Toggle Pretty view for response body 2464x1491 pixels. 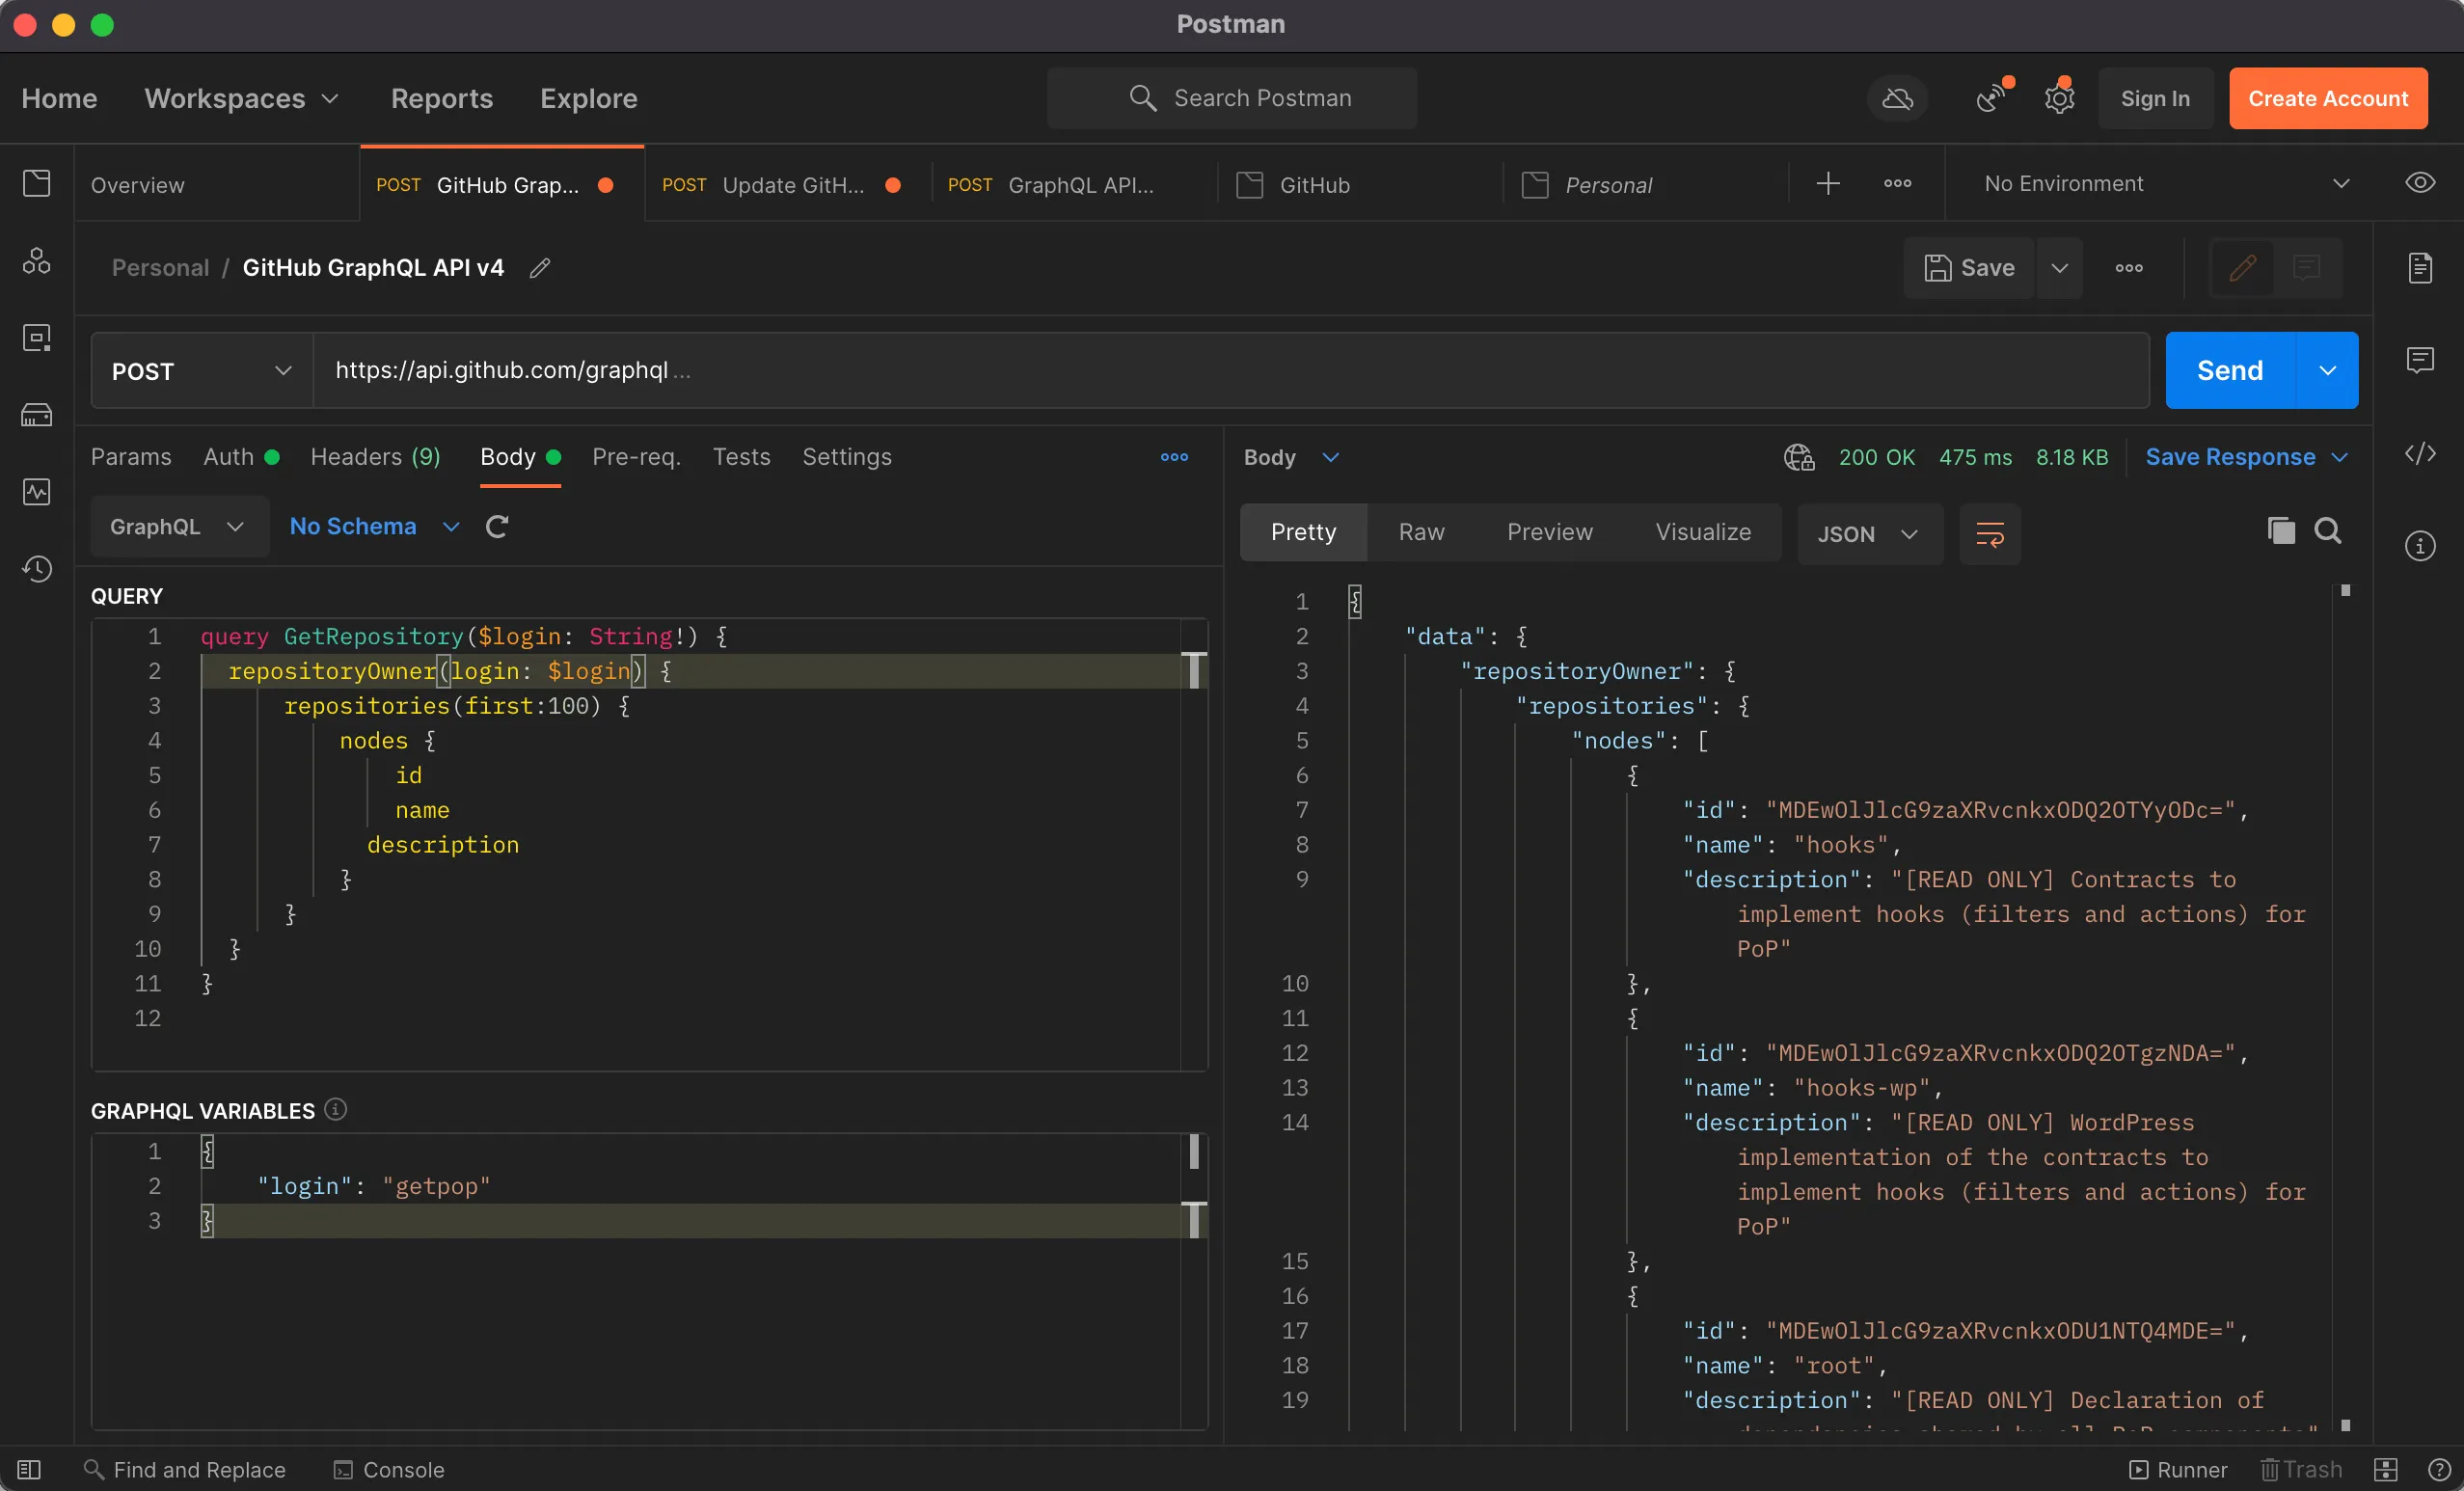(x=1302, y=531)
